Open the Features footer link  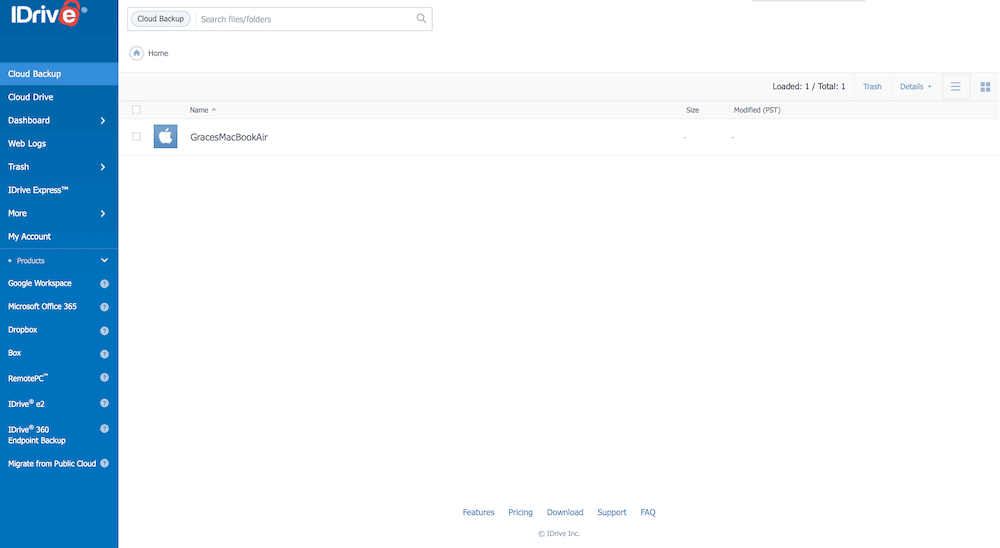478,512
